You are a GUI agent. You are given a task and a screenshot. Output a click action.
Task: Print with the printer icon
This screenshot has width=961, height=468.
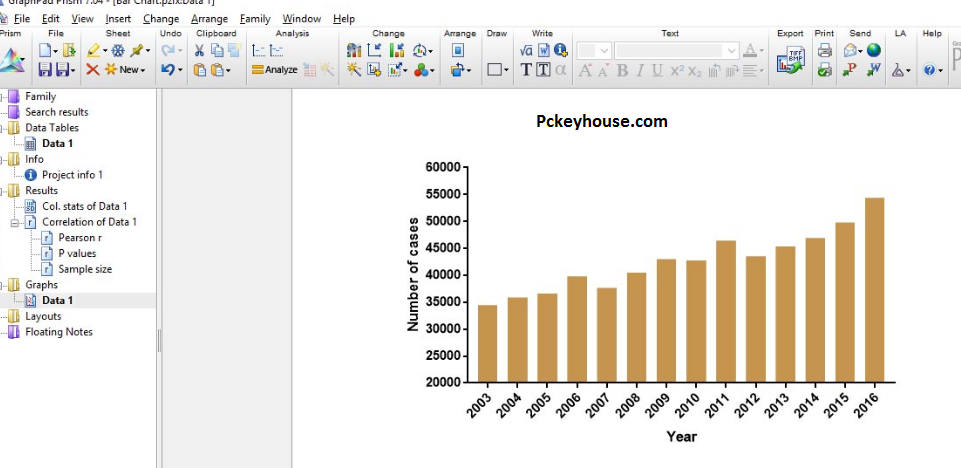click(824, 51)
